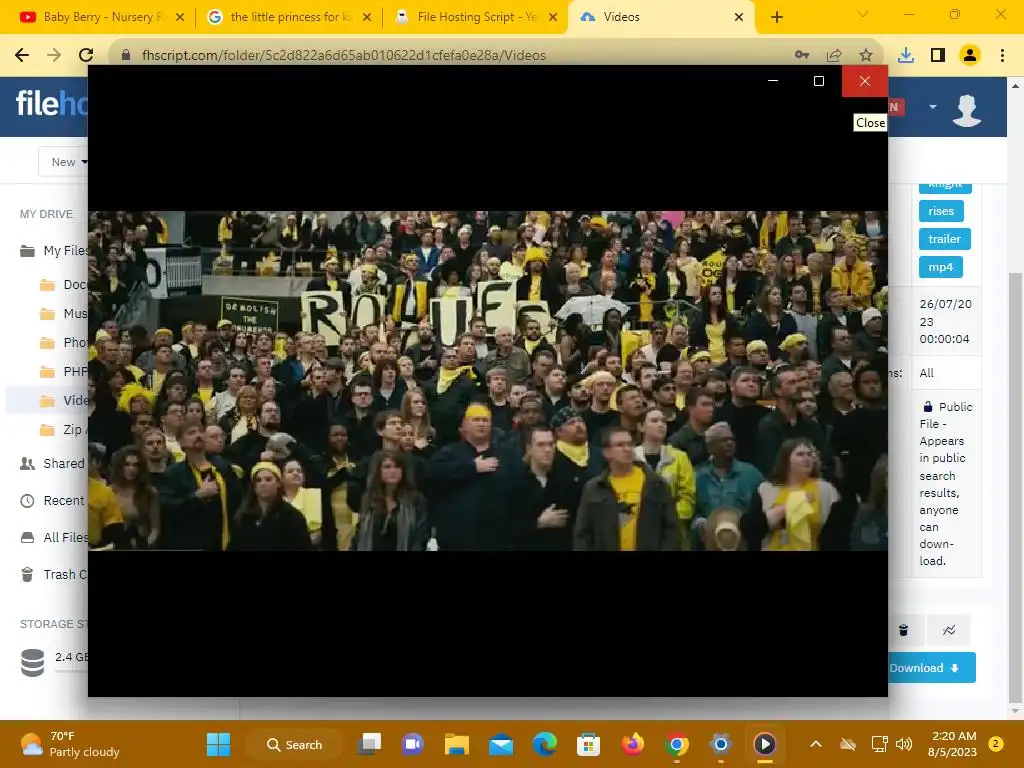Screen dimensions: 1024x768
Task: Open the clock and date panel
Action: [953, 744]
